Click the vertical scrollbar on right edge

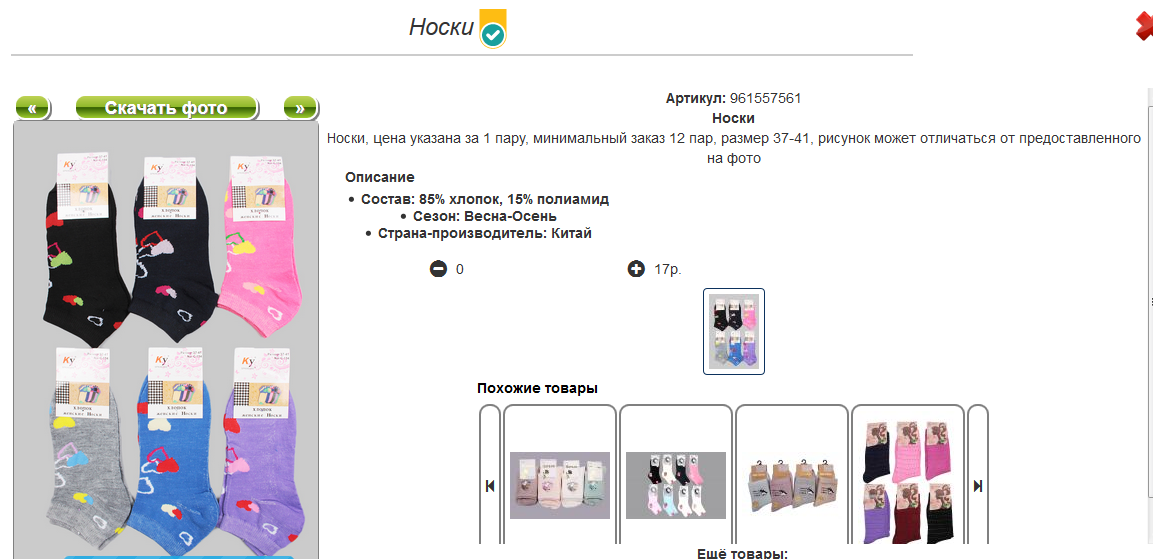1150,316
